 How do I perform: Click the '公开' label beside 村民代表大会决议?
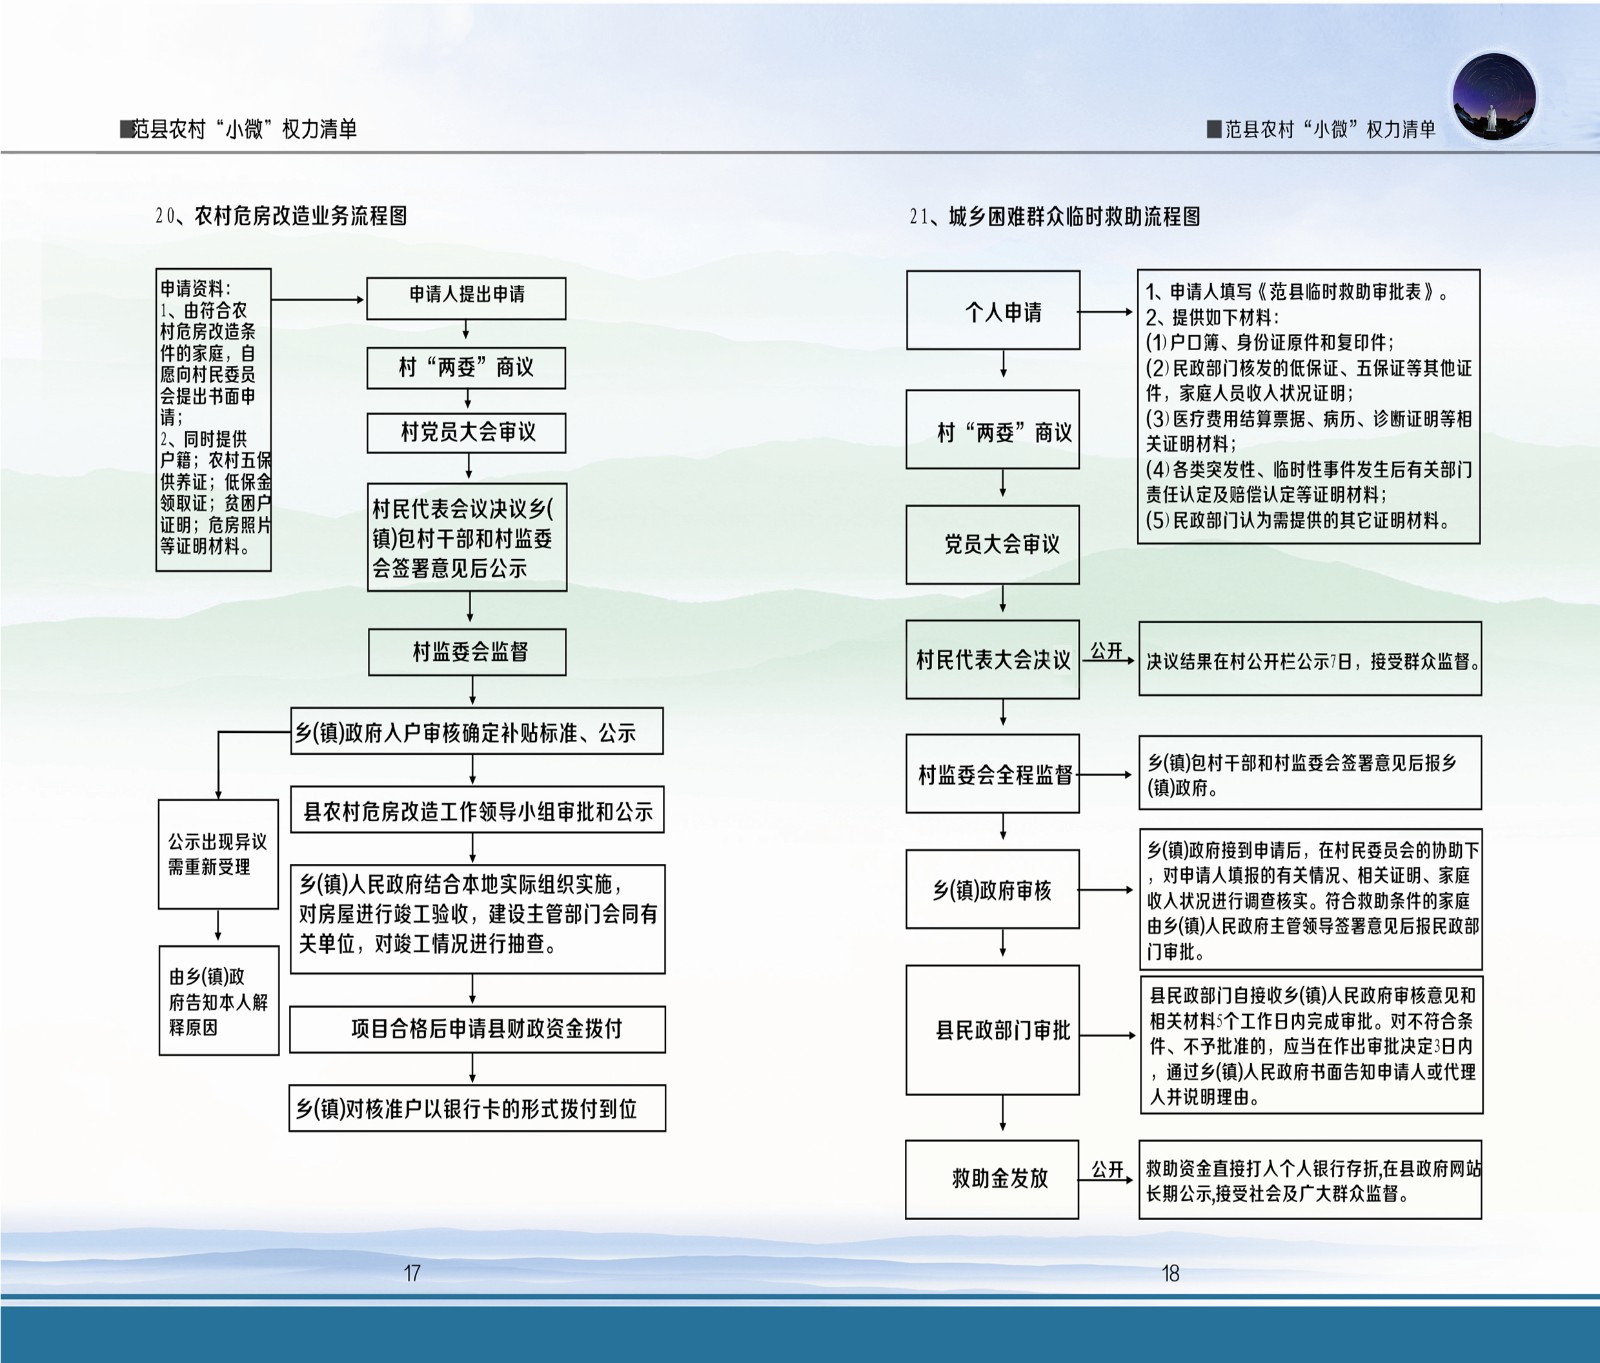tap(1106, 650)
